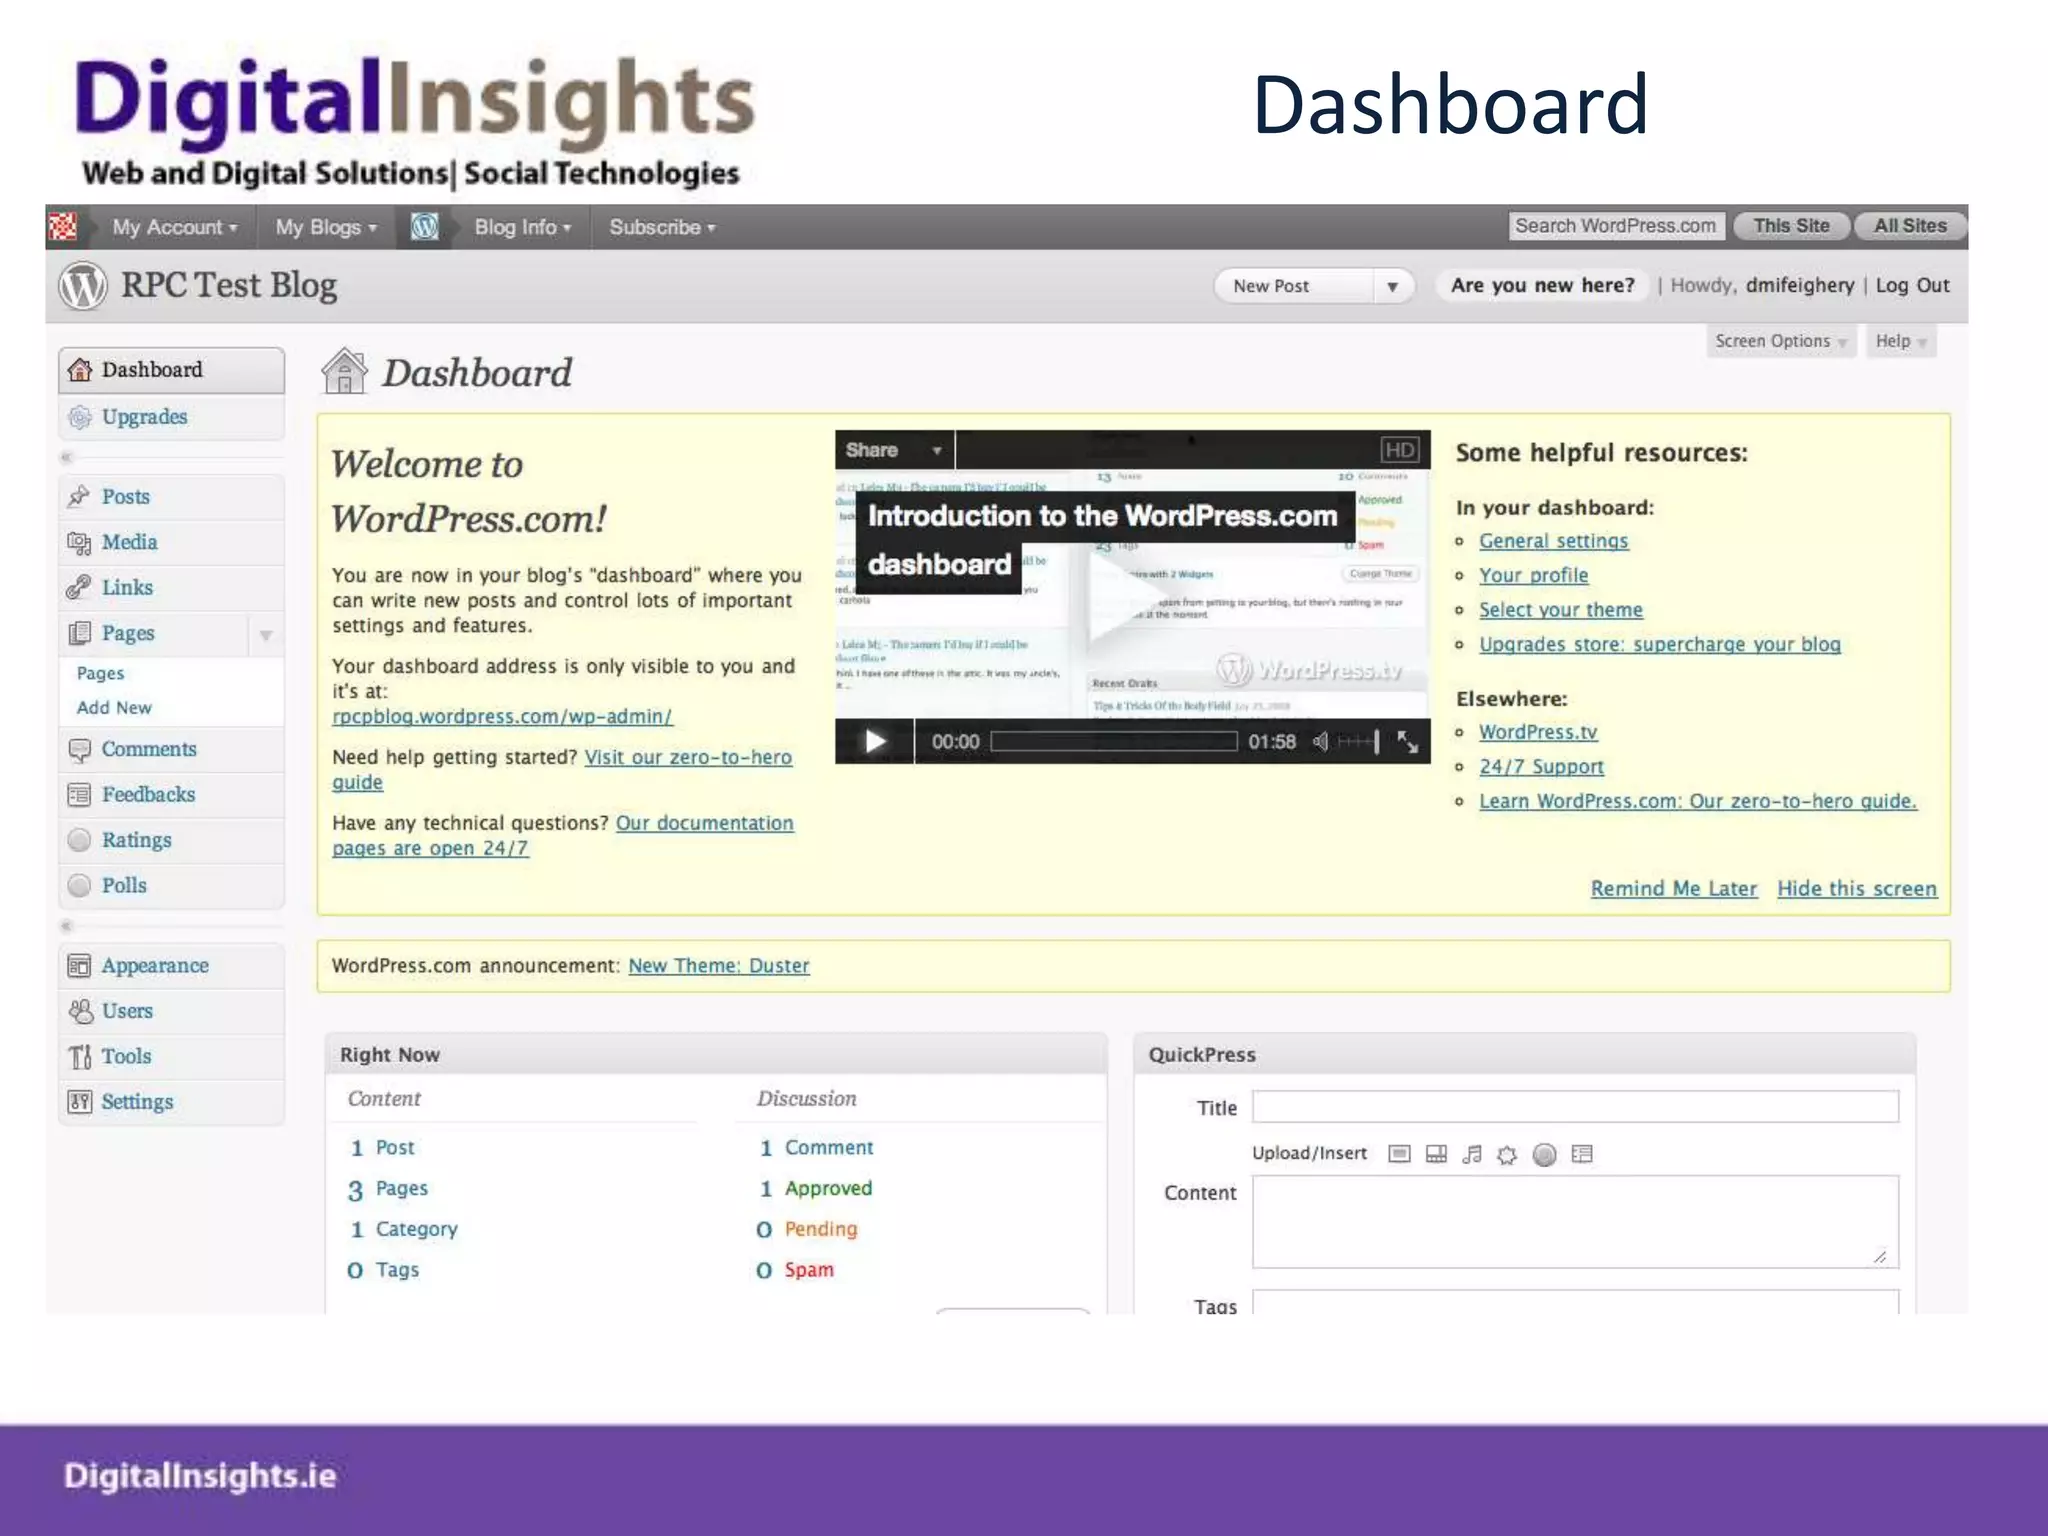Click the QuickPress Content text area

click(1575, 1222)
